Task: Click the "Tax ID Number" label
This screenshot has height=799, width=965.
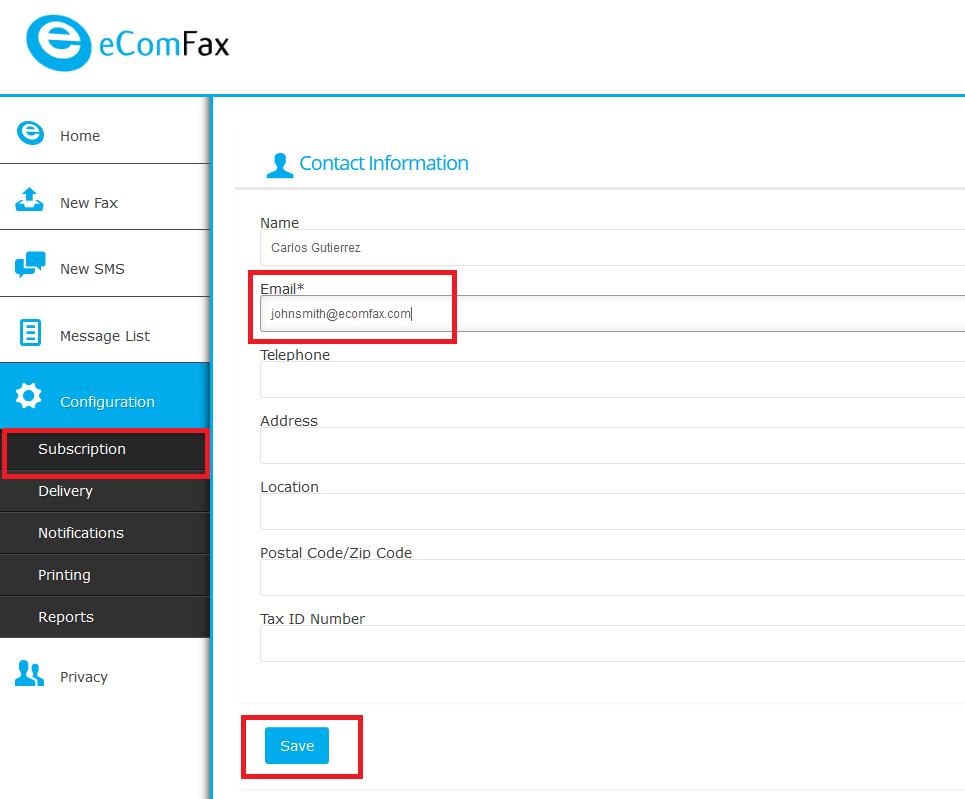Action: (x=313, y=619)
